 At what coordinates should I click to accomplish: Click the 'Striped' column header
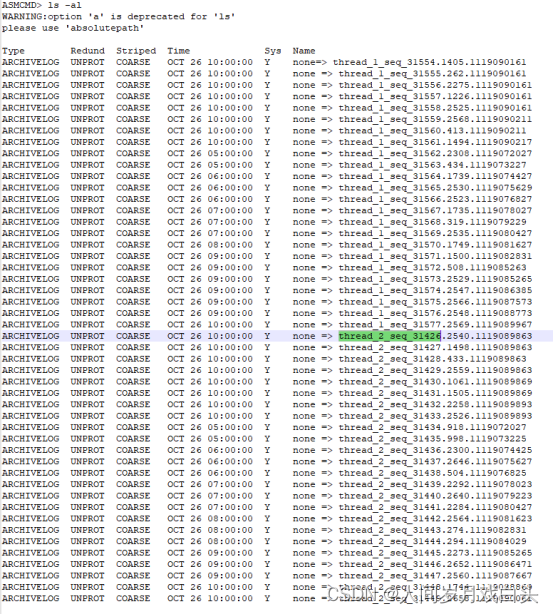pos(136,51)
